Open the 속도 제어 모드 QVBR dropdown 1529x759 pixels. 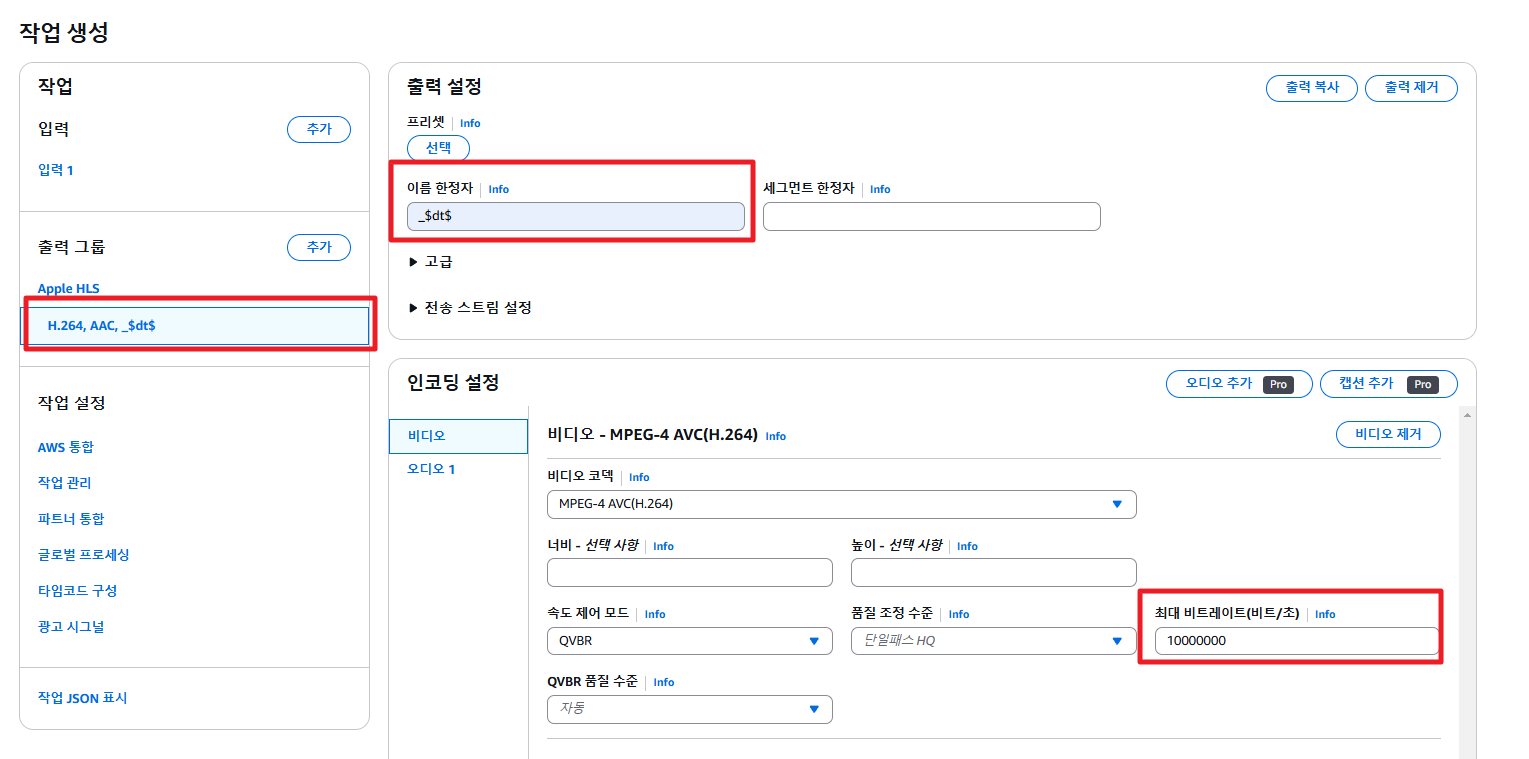pyautogui.click(x=689, y=640)
